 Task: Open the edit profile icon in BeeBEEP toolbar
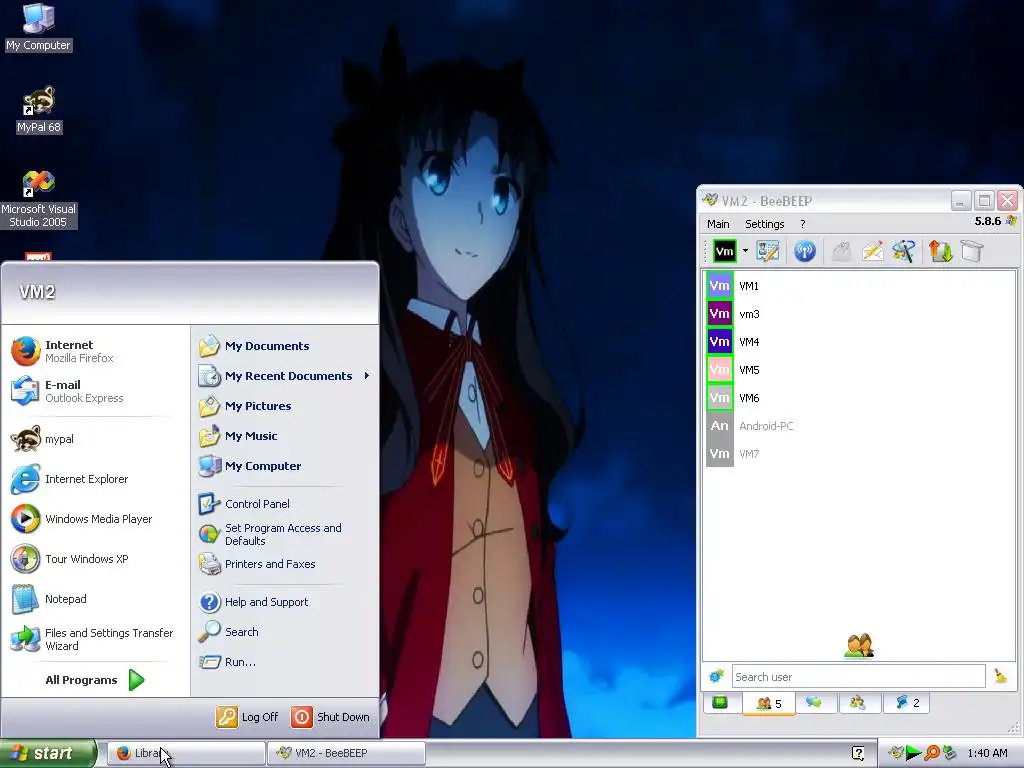tap(768, 251)
